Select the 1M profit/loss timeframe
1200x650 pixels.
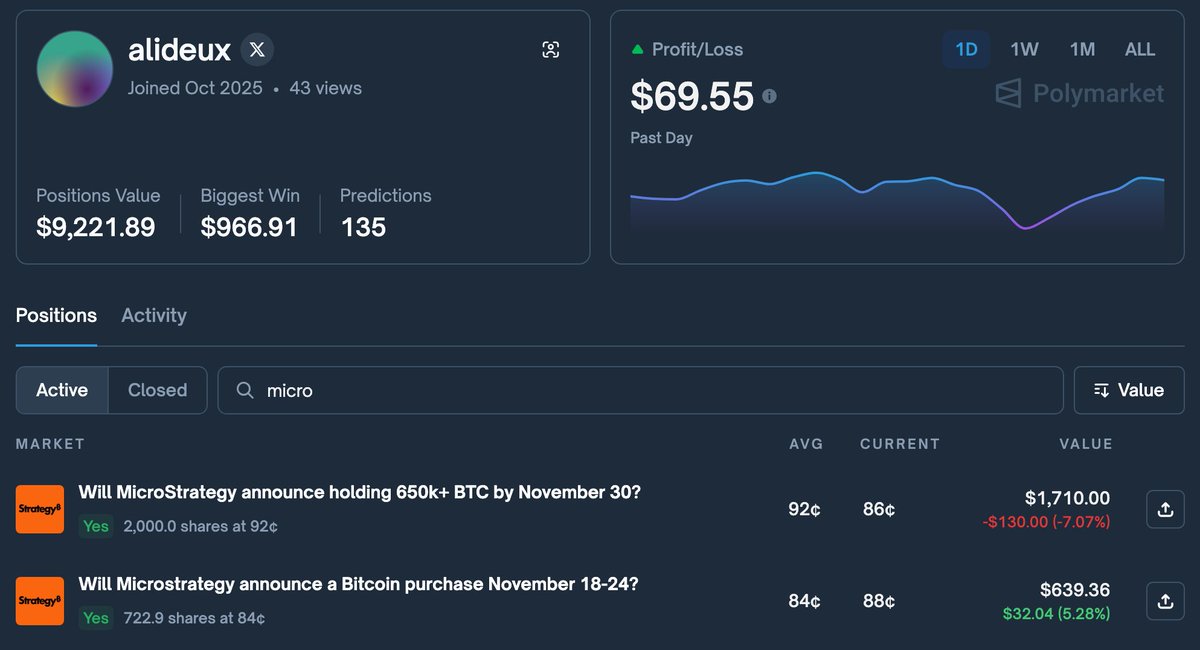click(x=1082, y=49)
